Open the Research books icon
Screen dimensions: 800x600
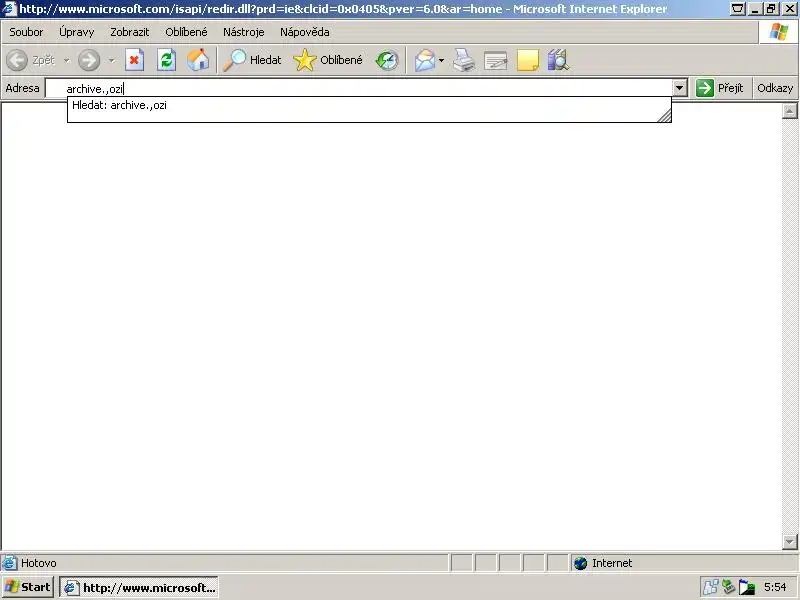coord(559,60)
